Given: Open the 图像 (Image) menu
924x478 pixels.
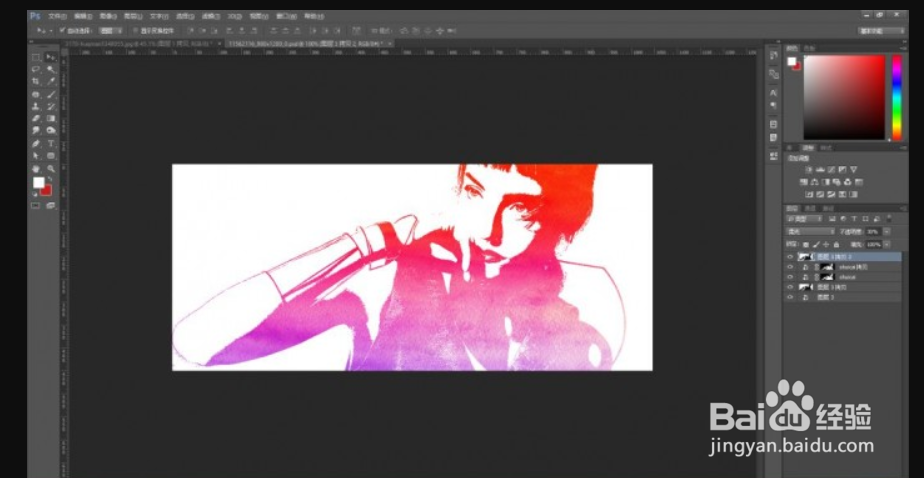Looking at the screenshot, I should (x=108, y=16).
